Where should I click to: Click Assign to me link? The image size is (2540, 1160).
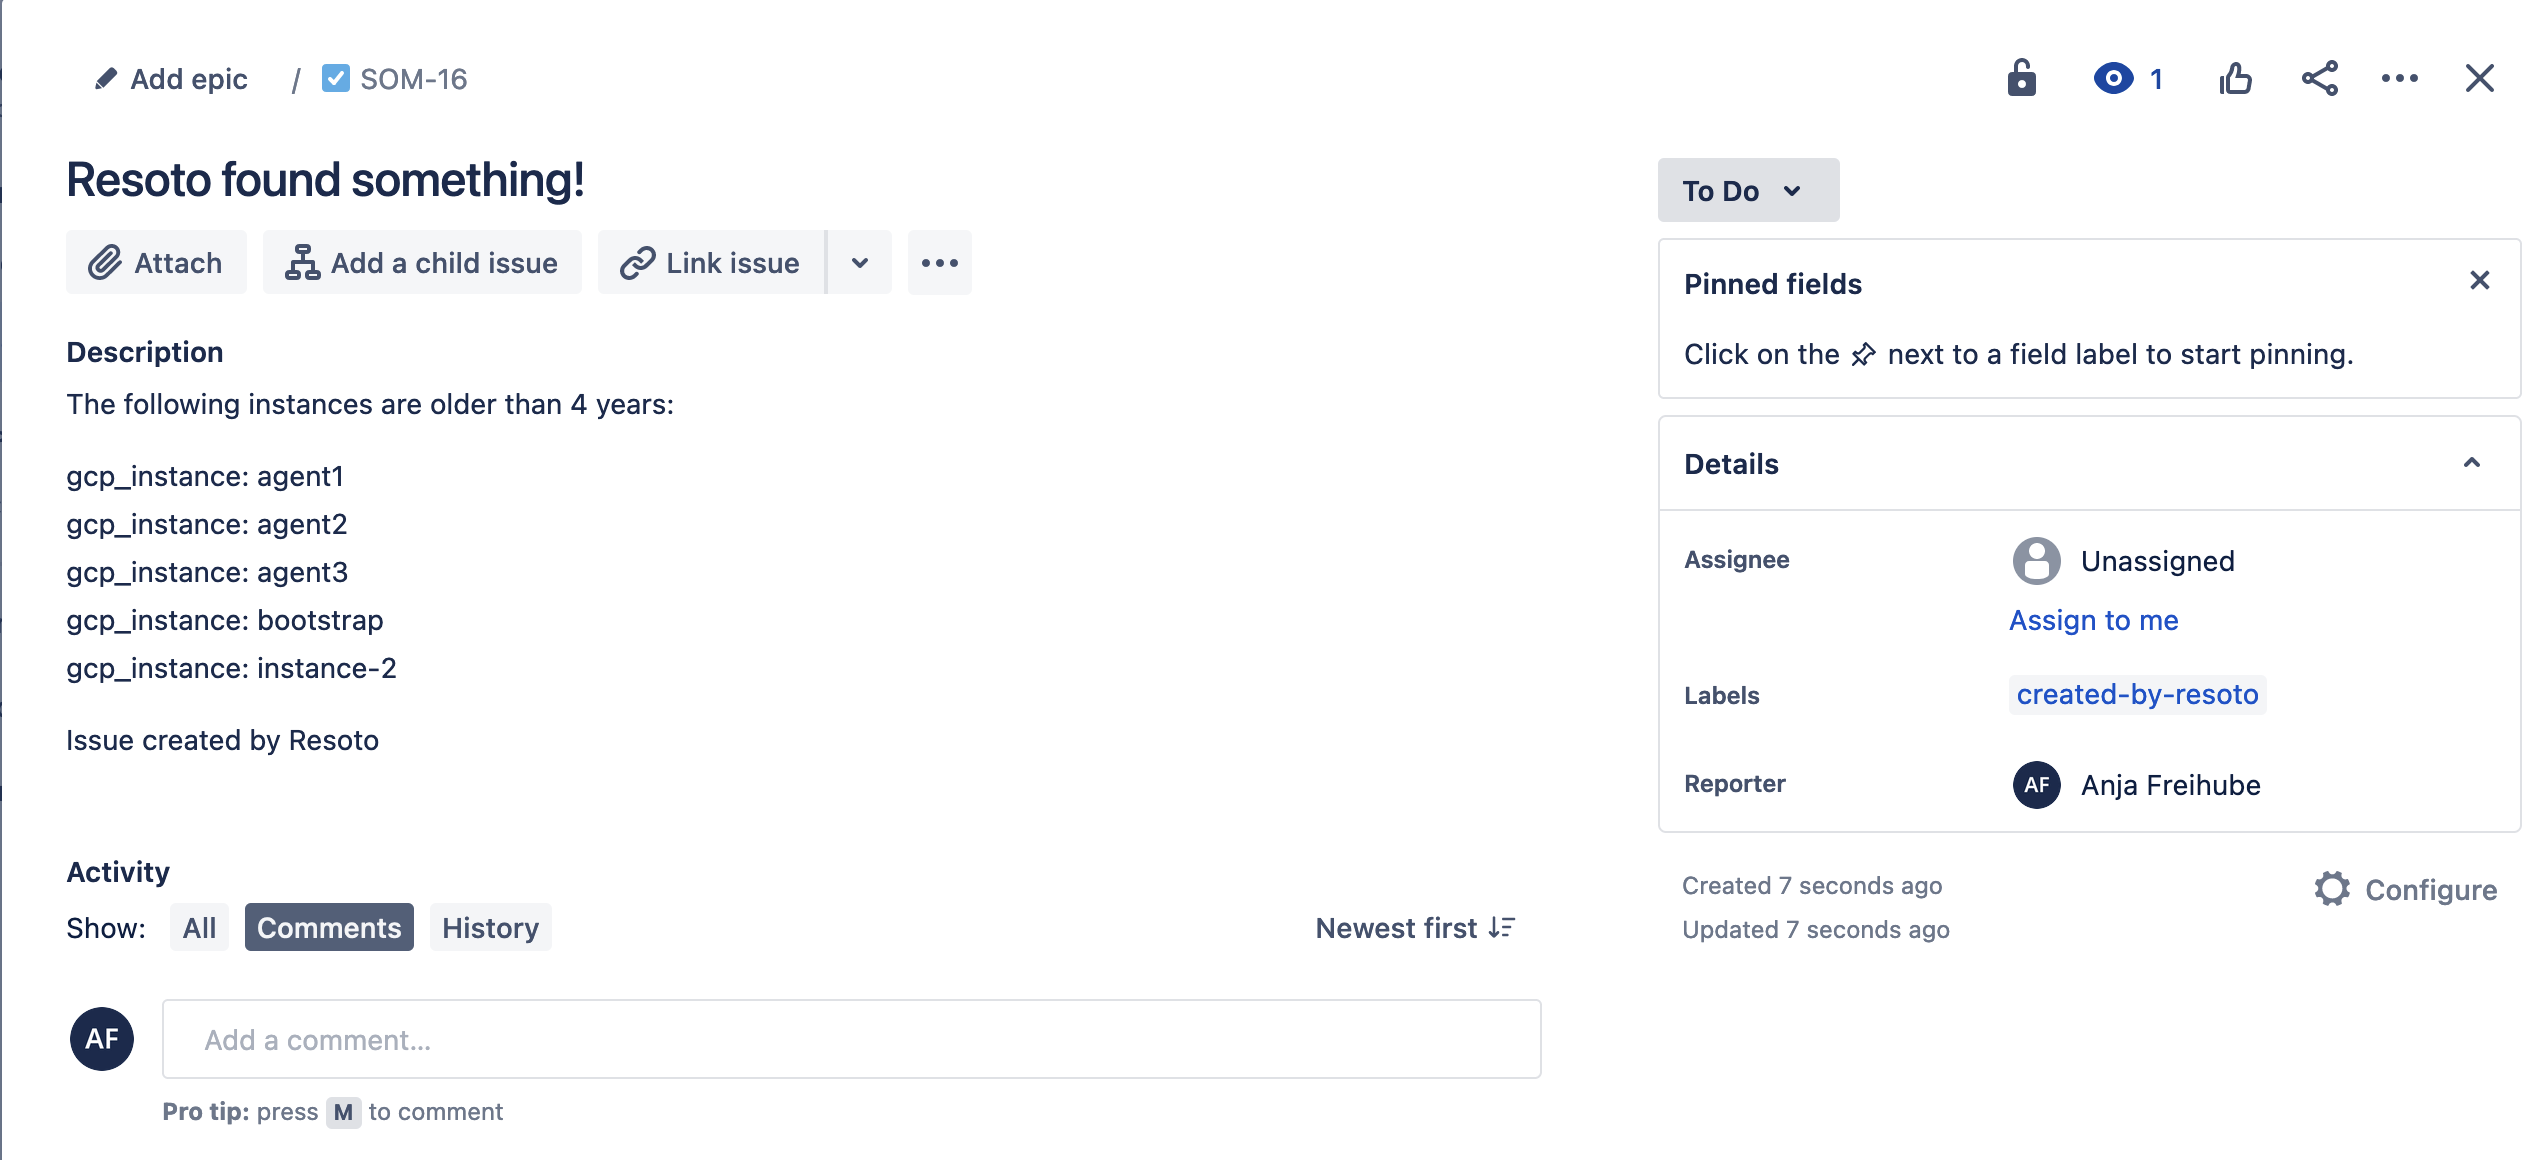coord(2093,619)
